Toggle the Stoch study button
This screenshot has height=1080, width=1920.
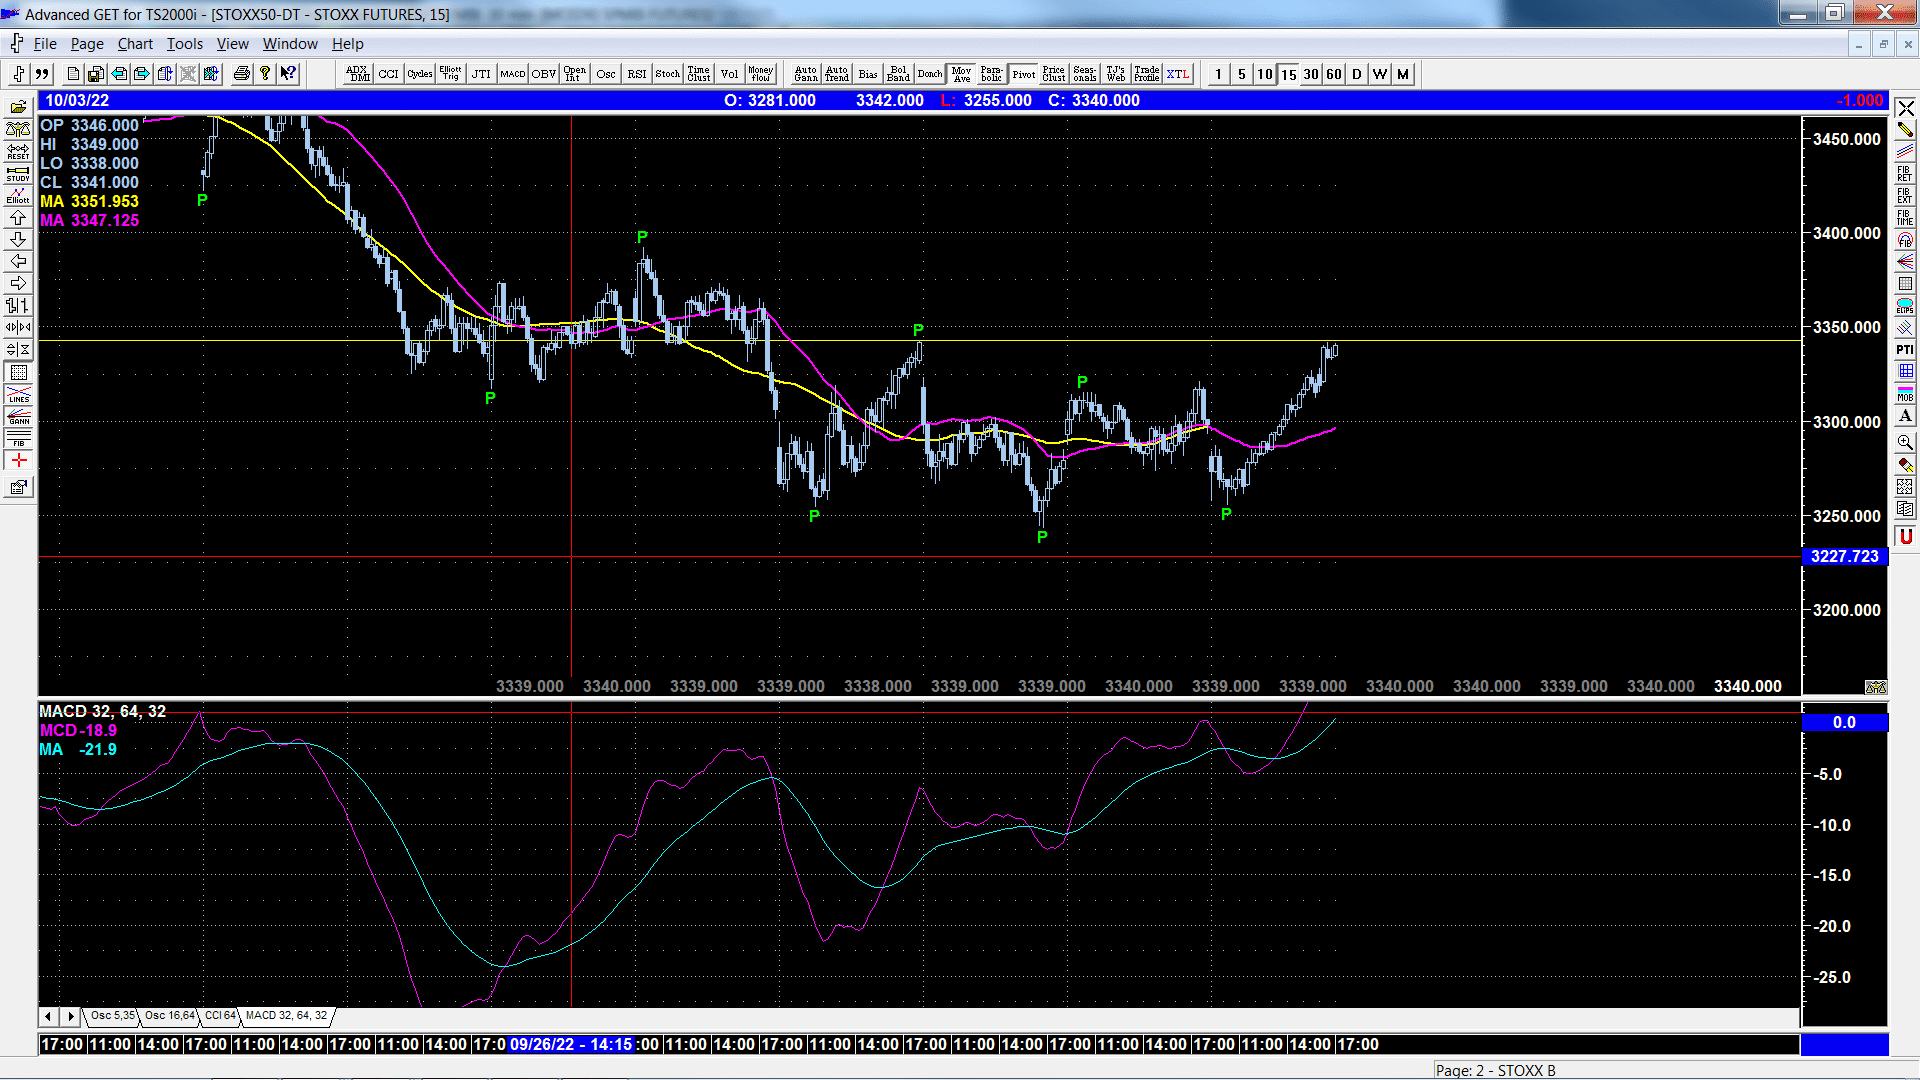[668, 74]
